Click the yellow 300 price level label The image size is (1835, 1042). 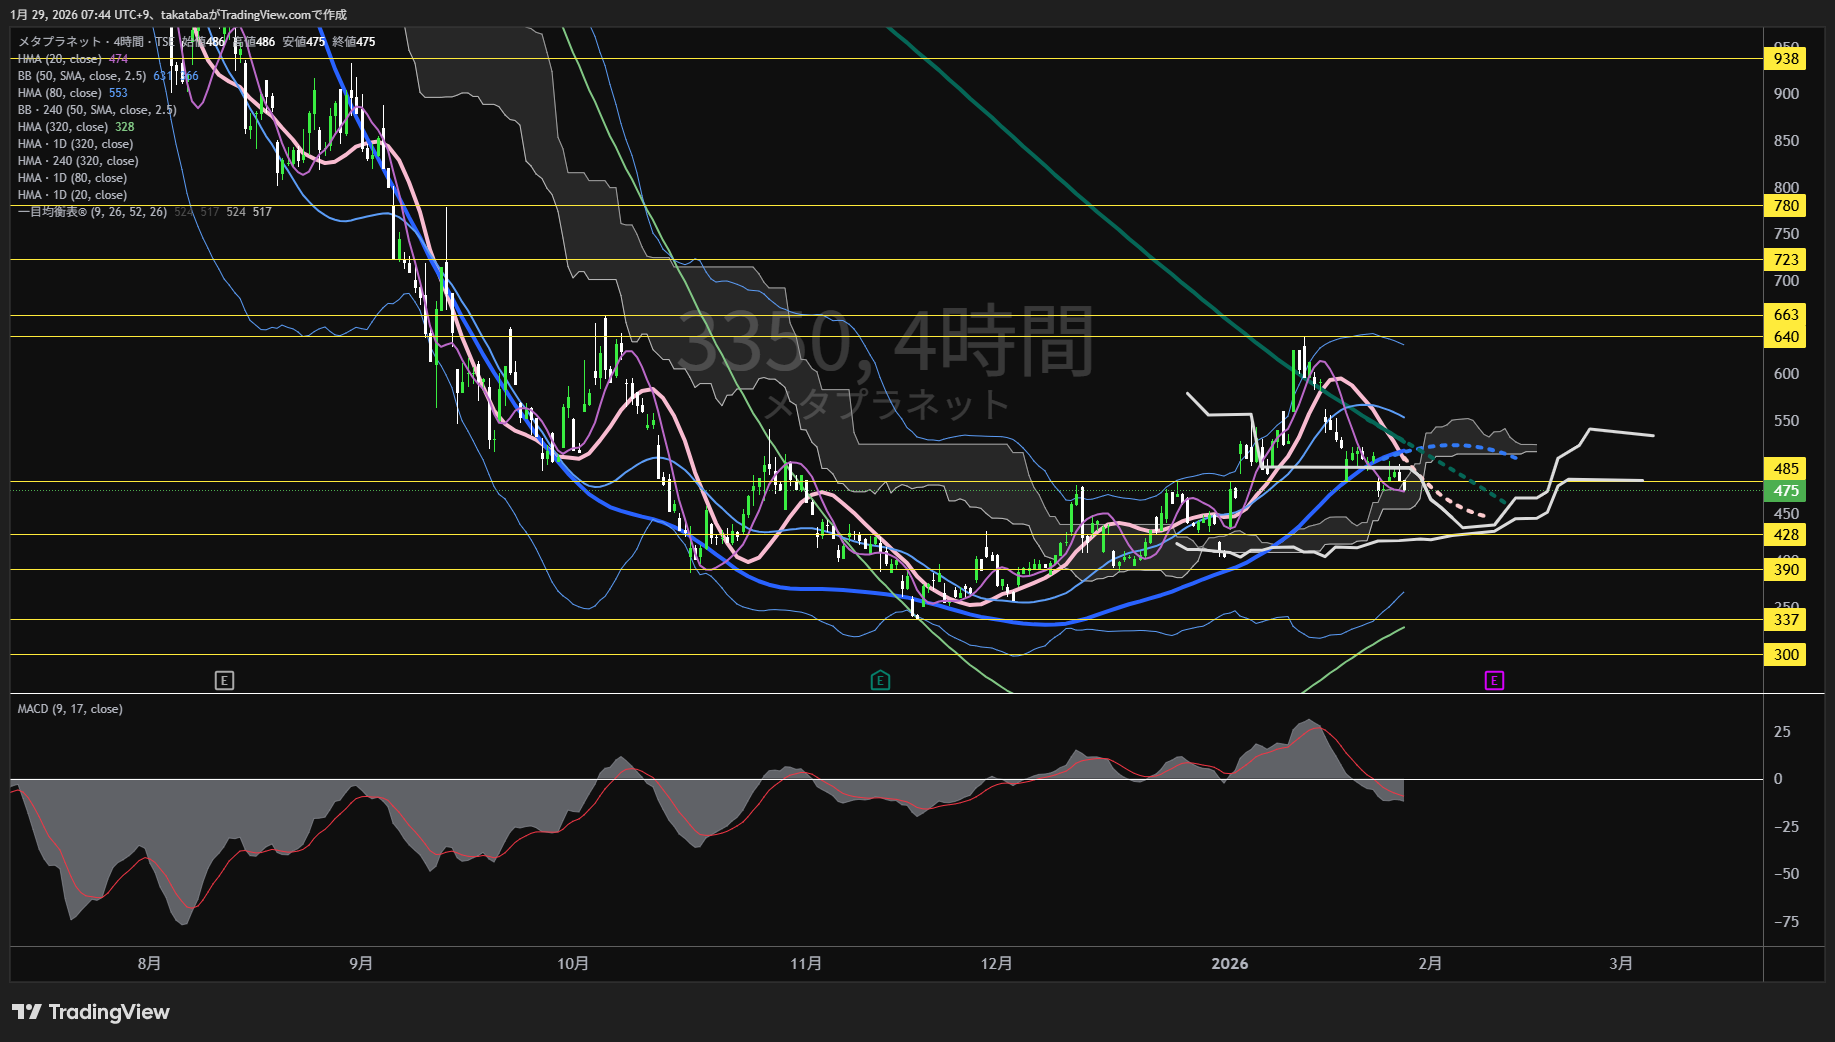1785,655
